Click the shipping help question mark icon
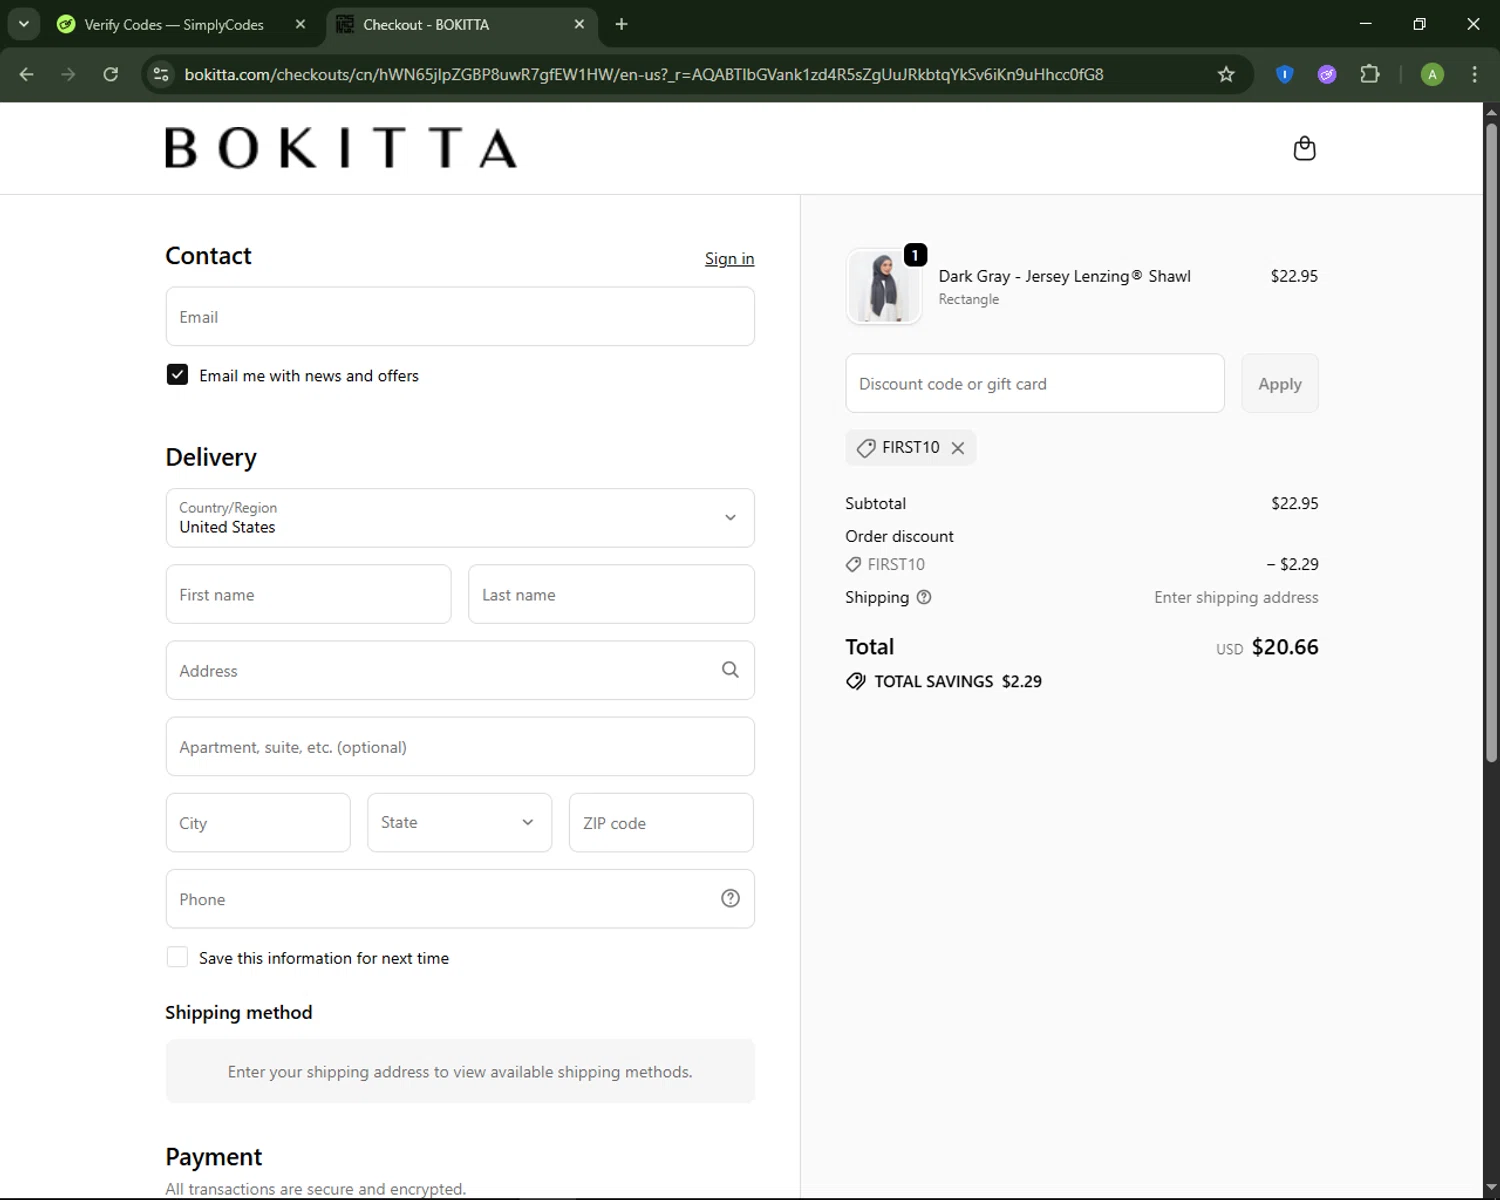Viewport: 1500px width, 1200px height. [x=924, y=597]
